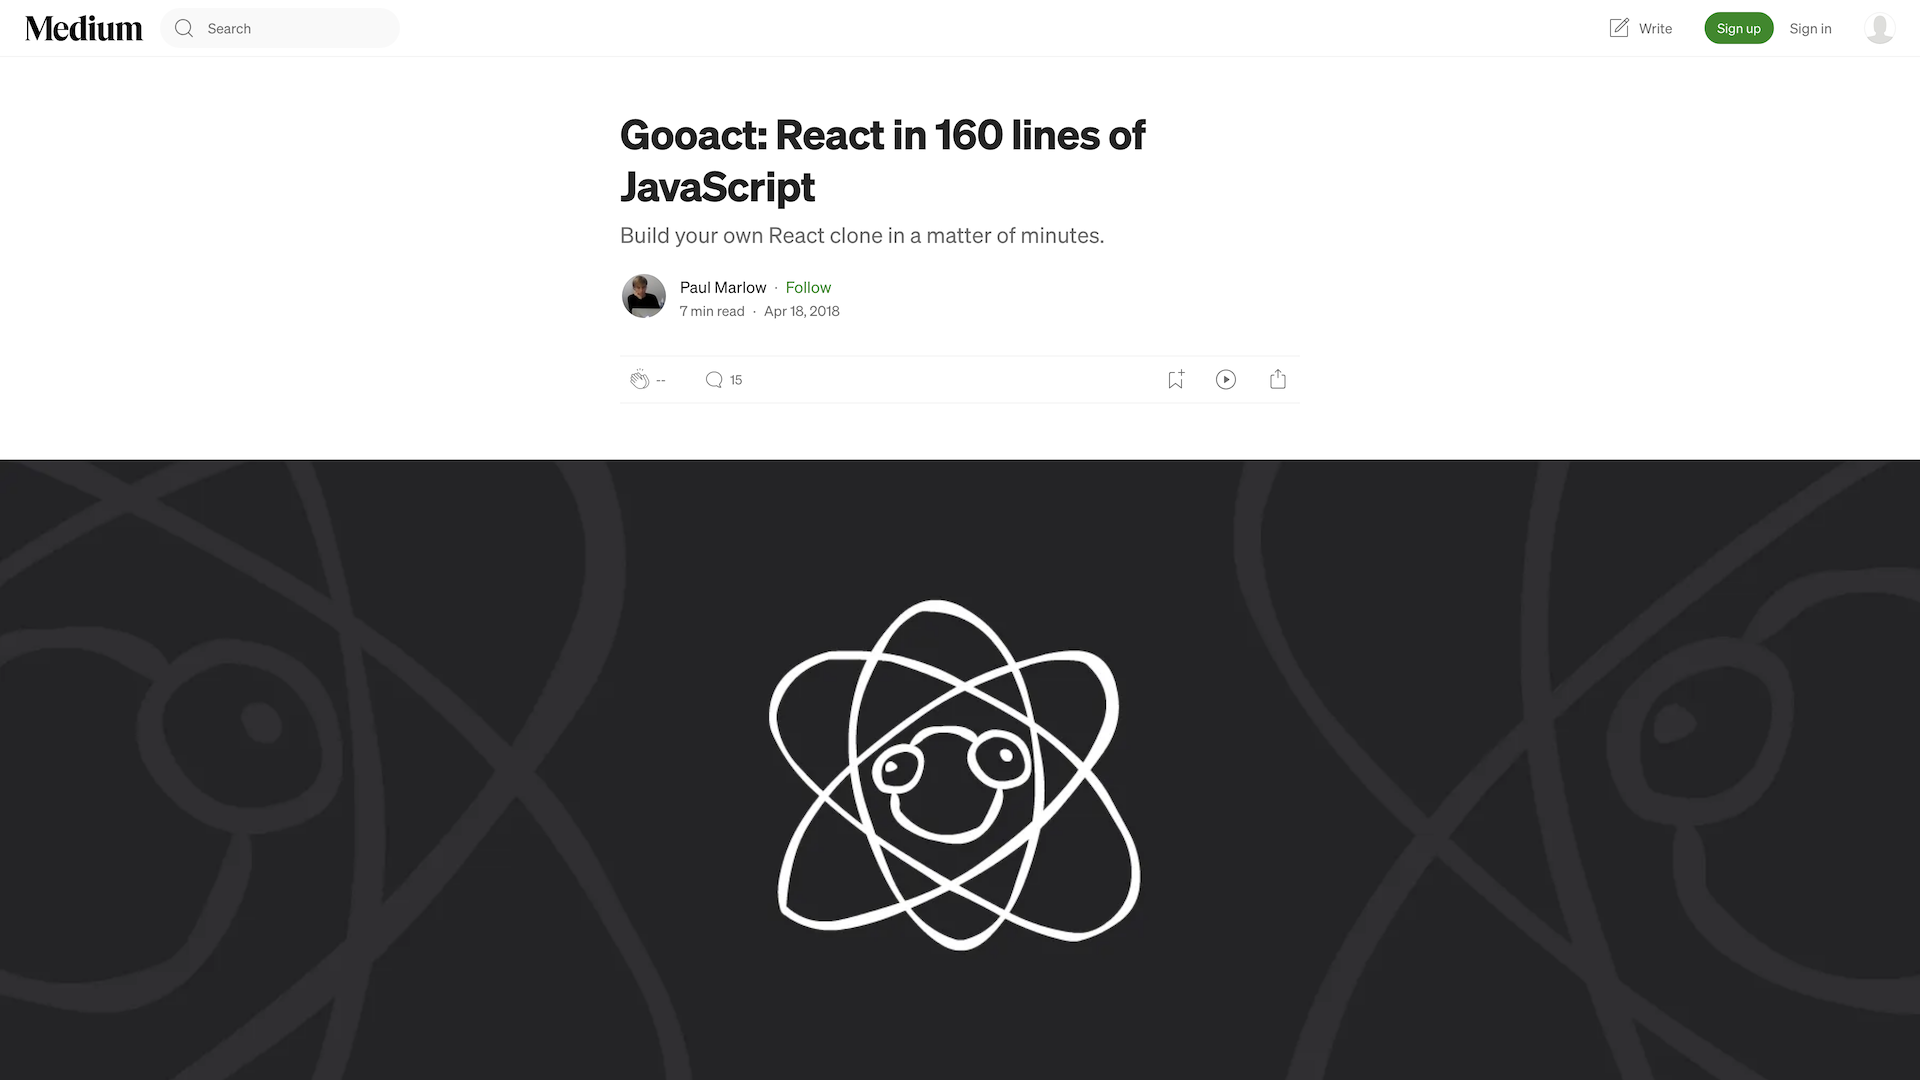
Task: Click the Medium logo home link
Action: pos(83,28)
